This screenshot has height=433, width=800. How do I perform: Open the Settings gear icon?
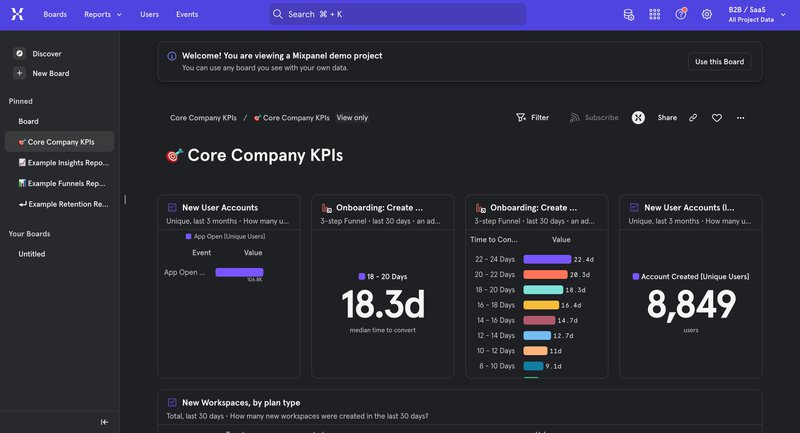point(707,14)
